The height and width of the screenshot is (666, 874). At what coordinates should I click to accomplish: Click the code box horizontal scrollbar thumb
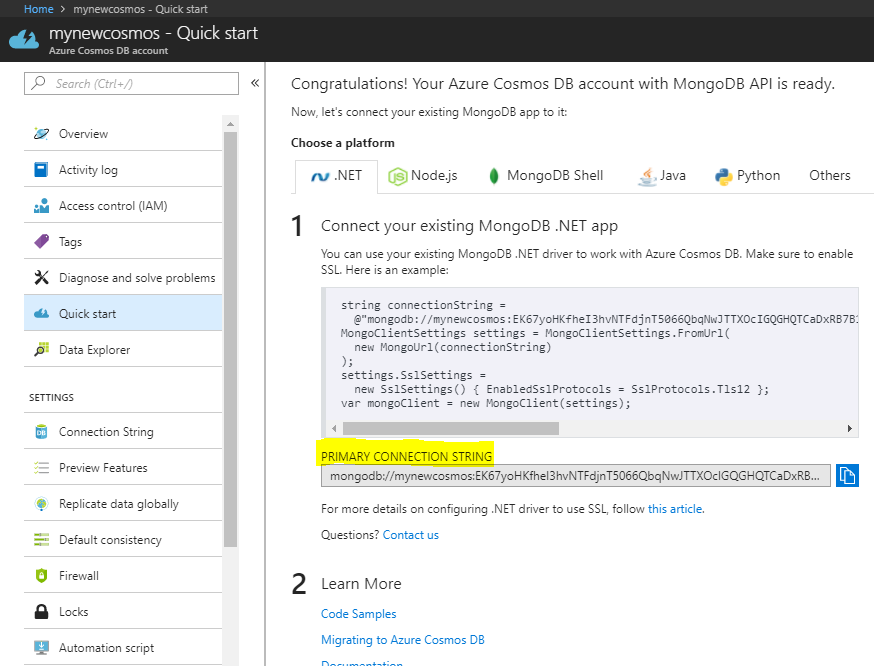coord(450,428)
